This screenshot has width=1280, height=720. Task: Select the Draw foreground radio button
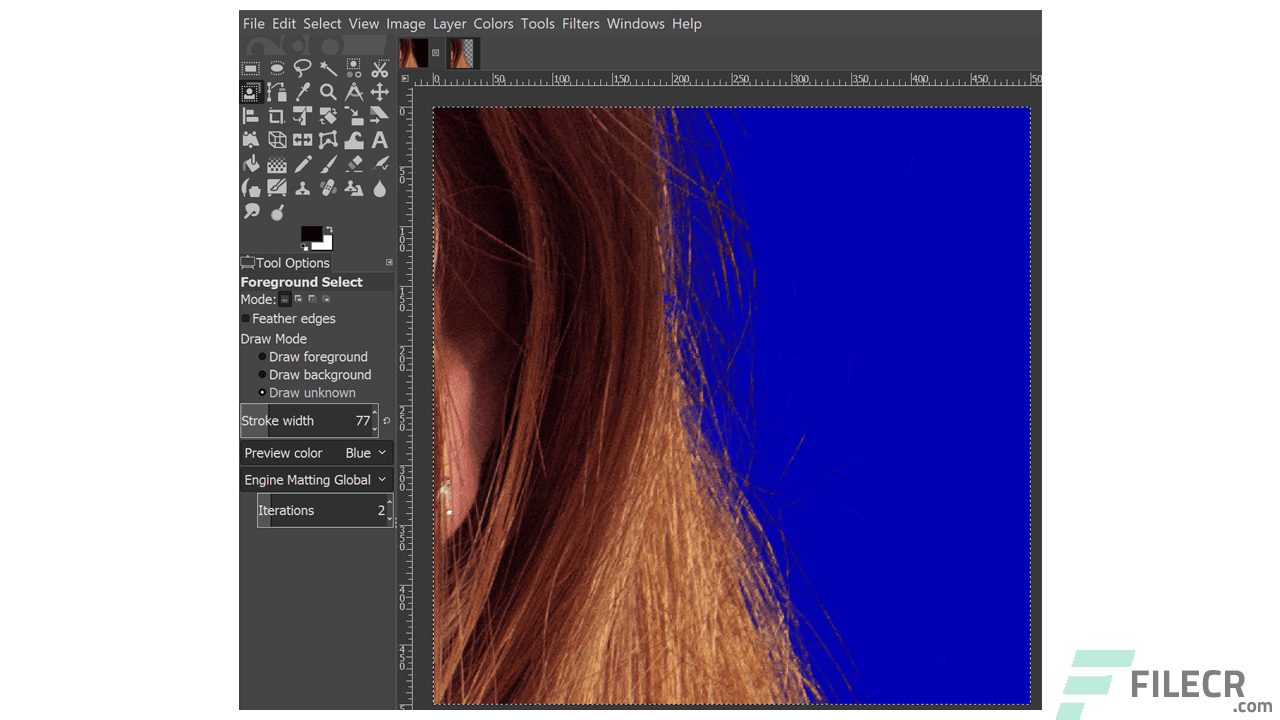pos(262,356)
